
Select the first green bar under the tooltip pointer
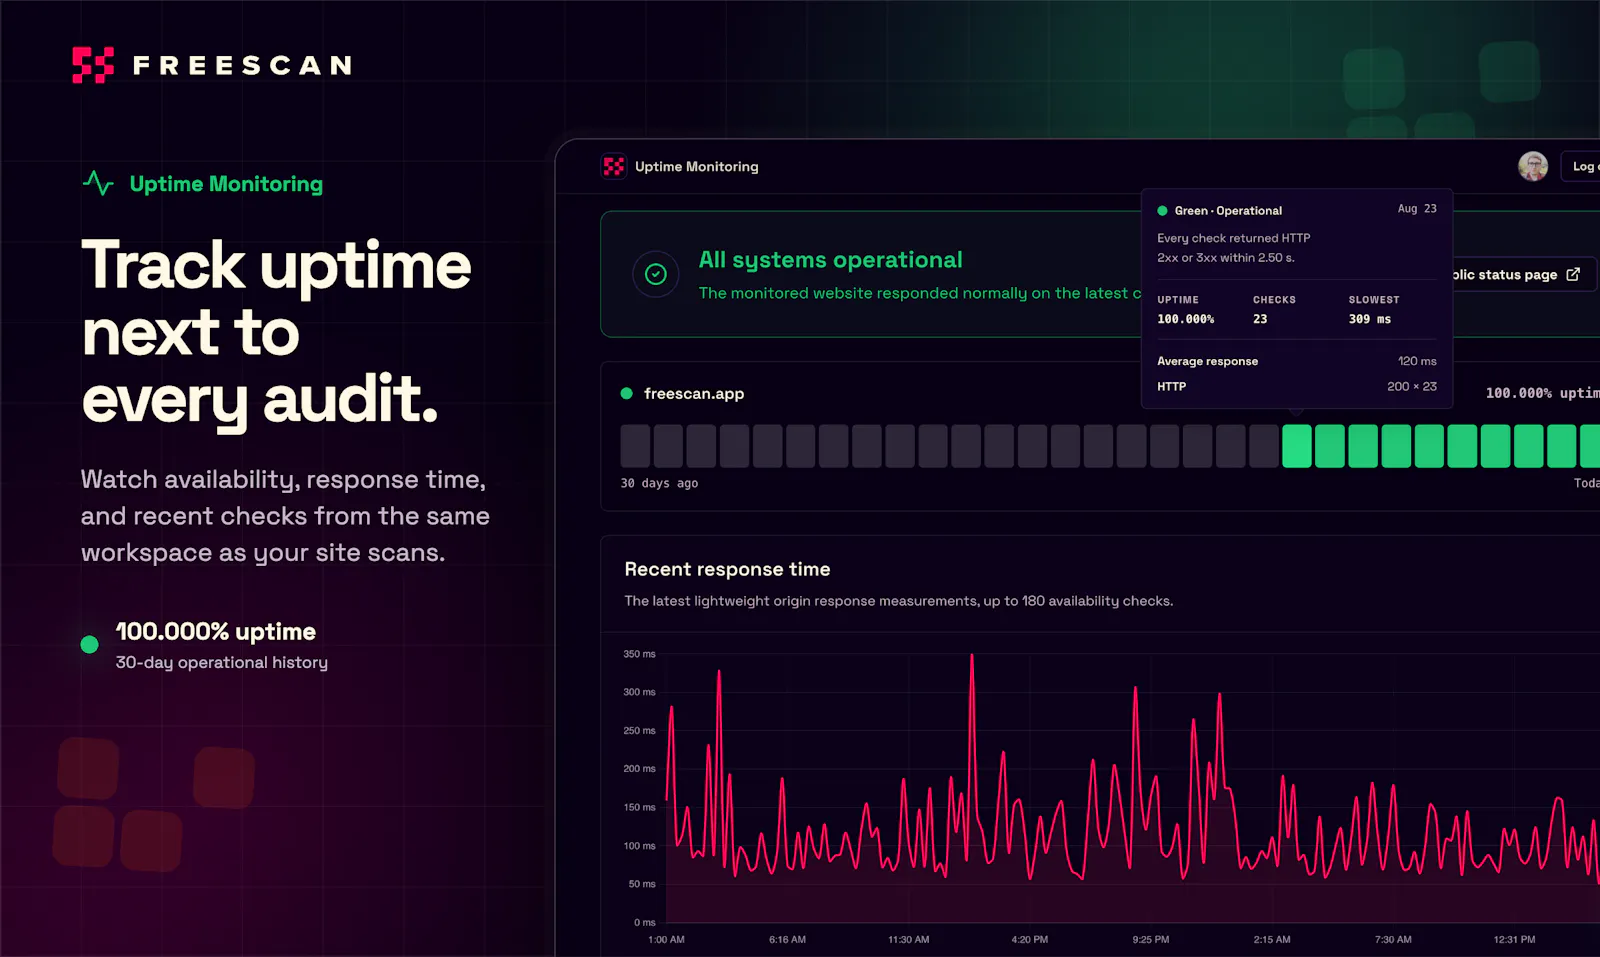click(1297, 446)
